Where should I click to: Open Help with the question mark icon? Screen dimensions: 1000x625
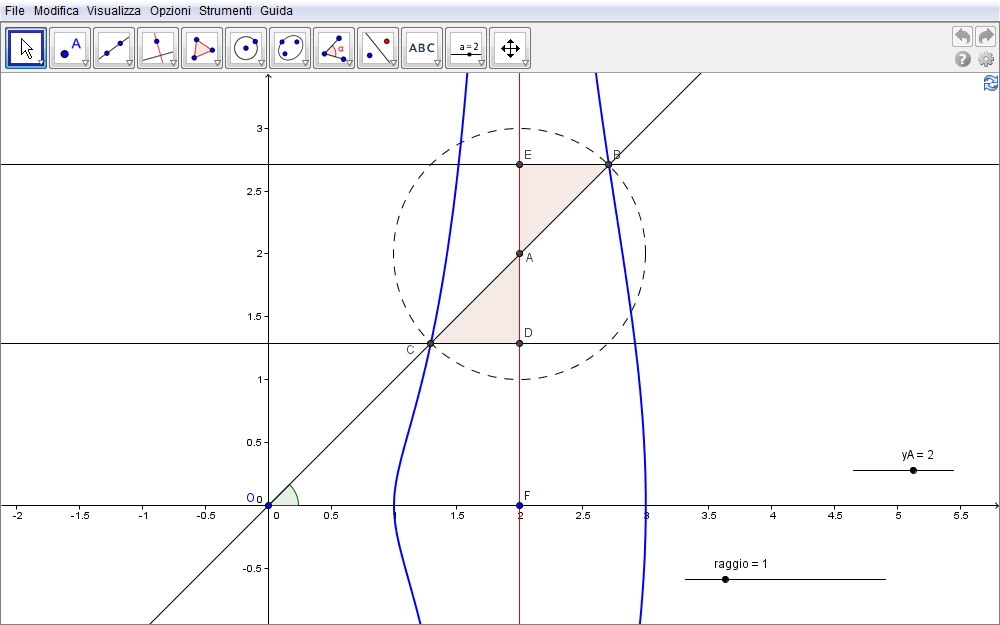point(963,59)
